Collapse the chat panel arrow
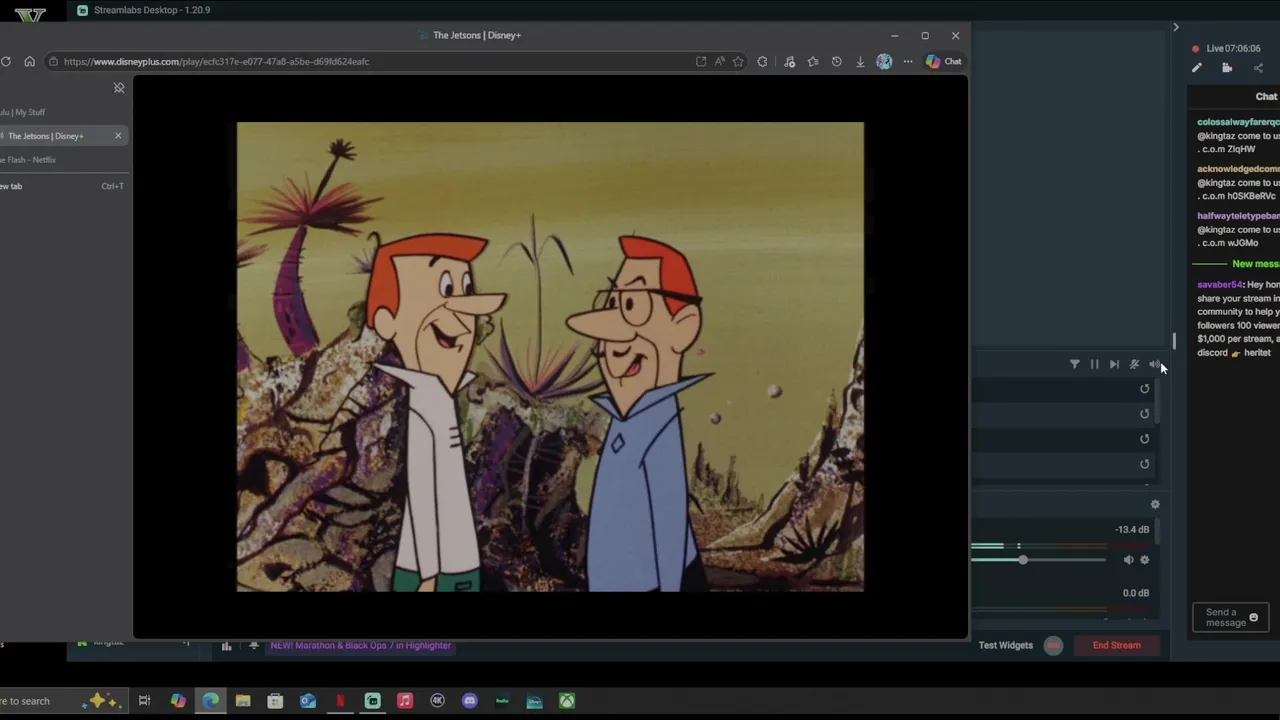Viewport: 1280px width, 720px height. coord(1176,27)
